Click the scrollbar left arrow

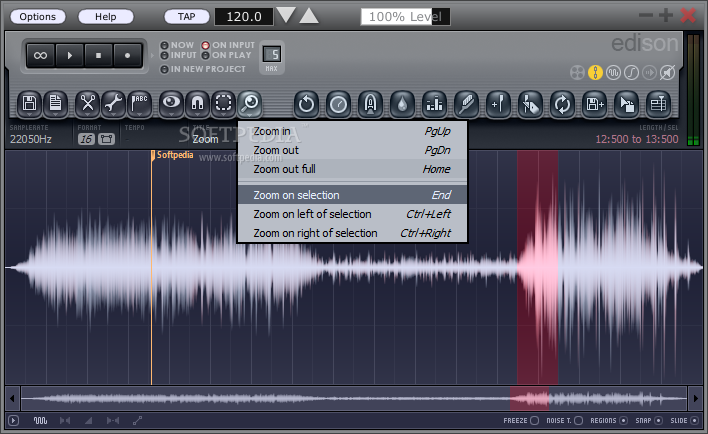tap(12, 398)
